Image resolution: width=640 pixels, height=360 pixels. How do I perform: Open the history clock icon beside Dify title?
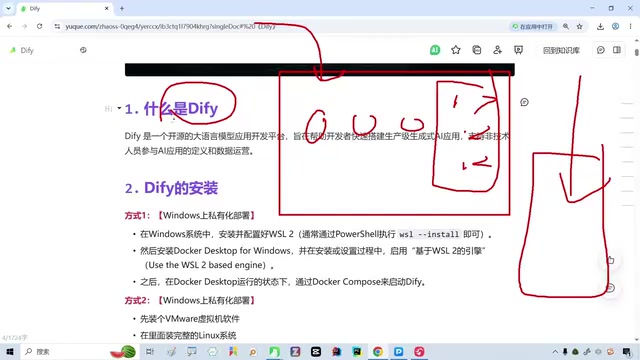tap(83, 50)
